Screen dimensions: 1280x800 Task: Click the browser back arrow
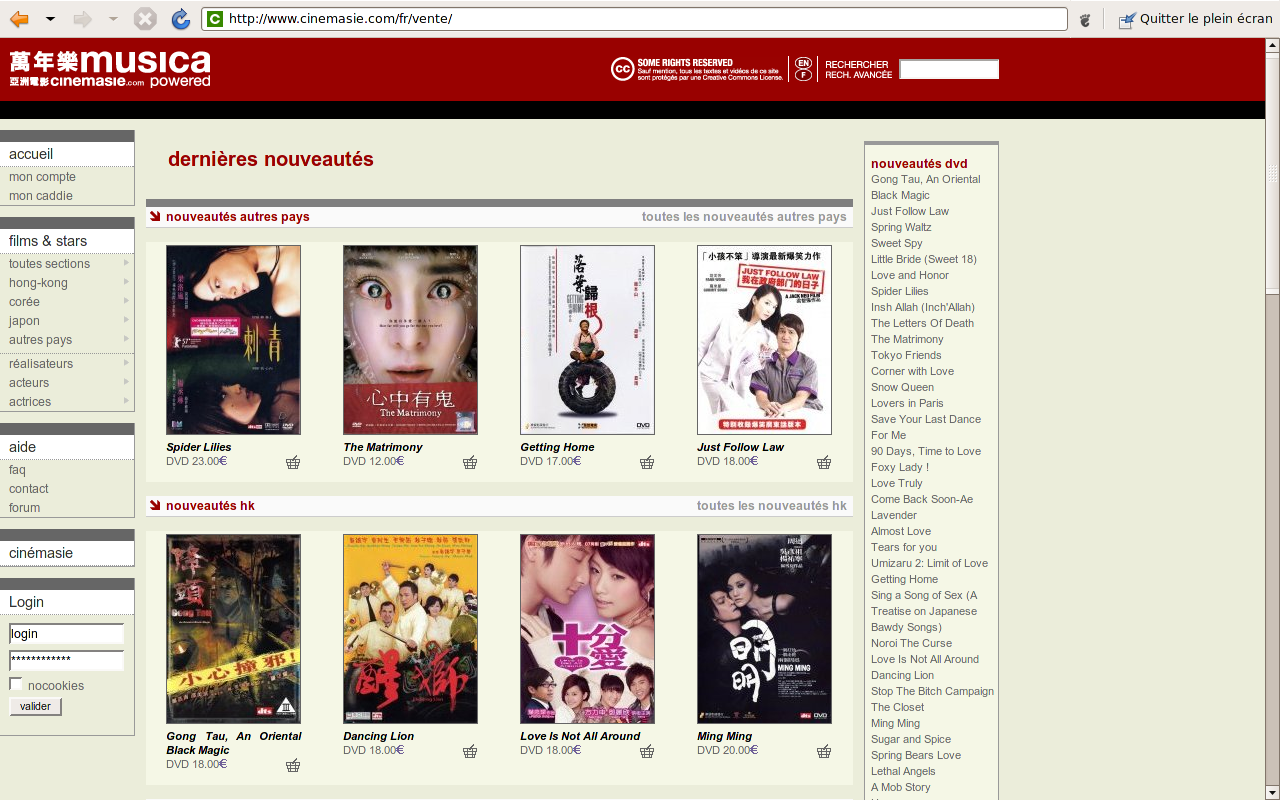(19, 19)
